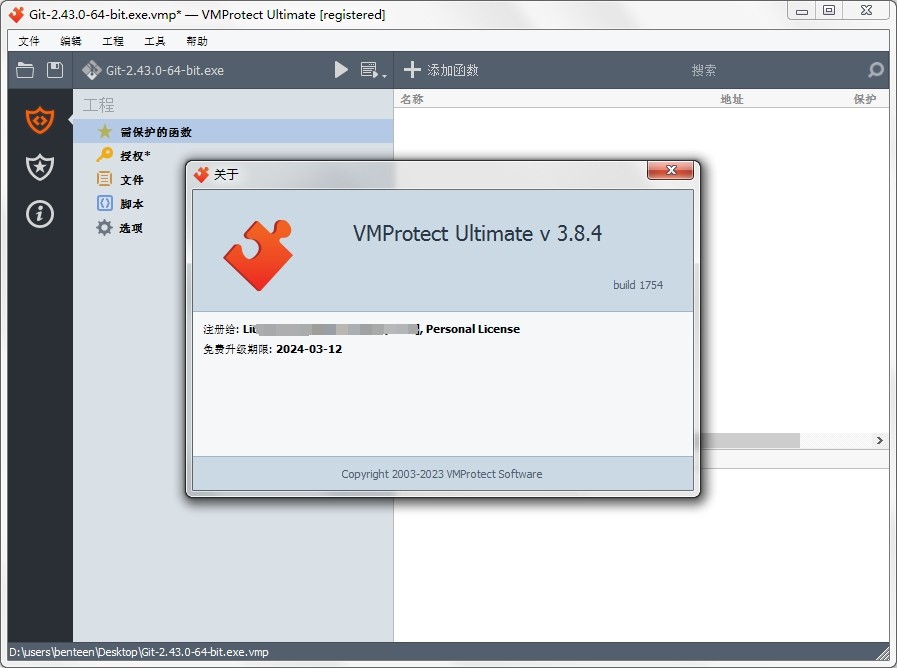Switch to the star shield functions sidebar icon

tap(39, 167)
